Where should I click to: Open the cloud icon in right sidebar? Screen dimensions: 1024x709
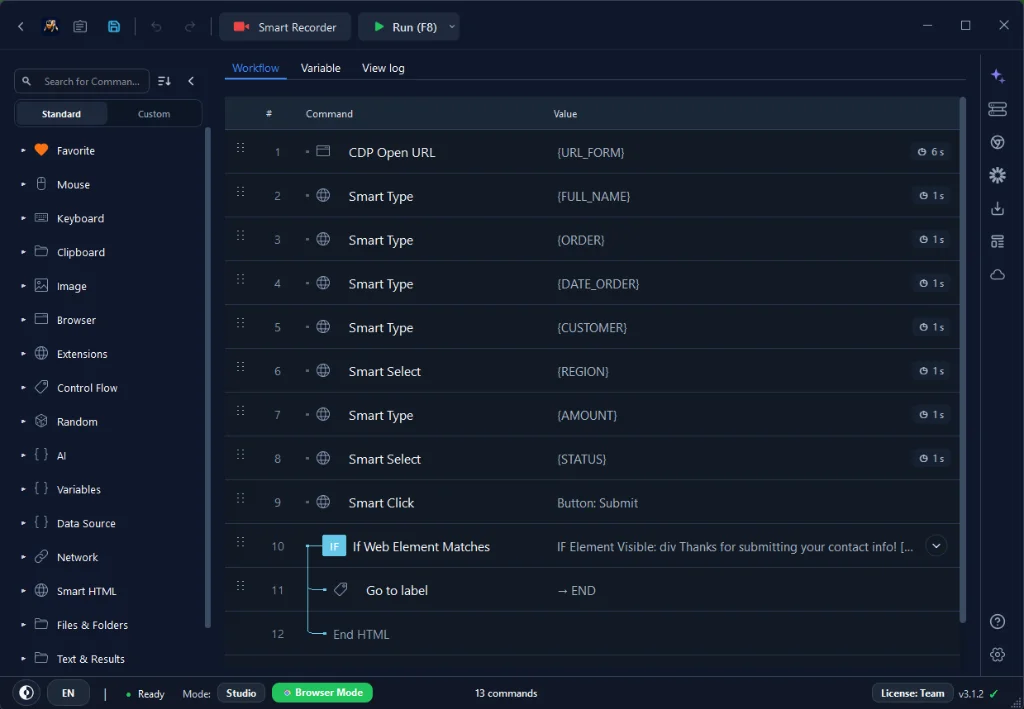coord(997,275)
